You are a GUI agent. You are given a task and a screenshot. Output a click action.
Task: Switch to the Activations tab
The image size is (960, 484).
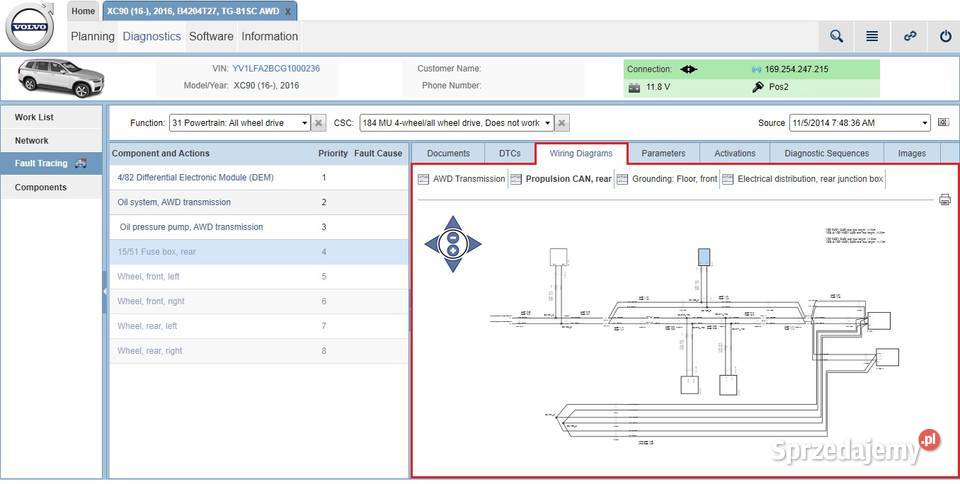click(x=735, y=153)
